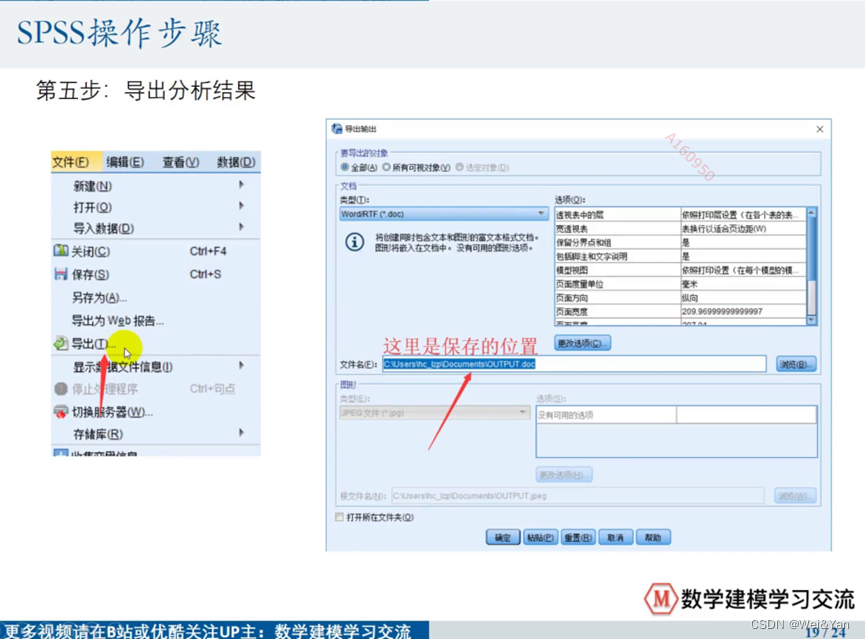Click the greyed 更改选项(H)... graphics button
The height and width of the screenshot is (639, 865).
[564, 475]
